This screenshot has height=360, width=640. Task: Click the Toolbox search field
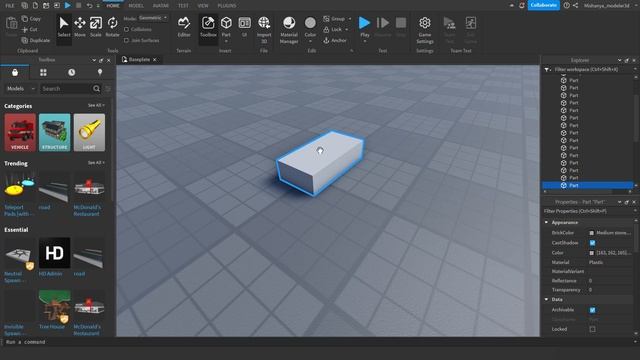[x=66, y=89]
